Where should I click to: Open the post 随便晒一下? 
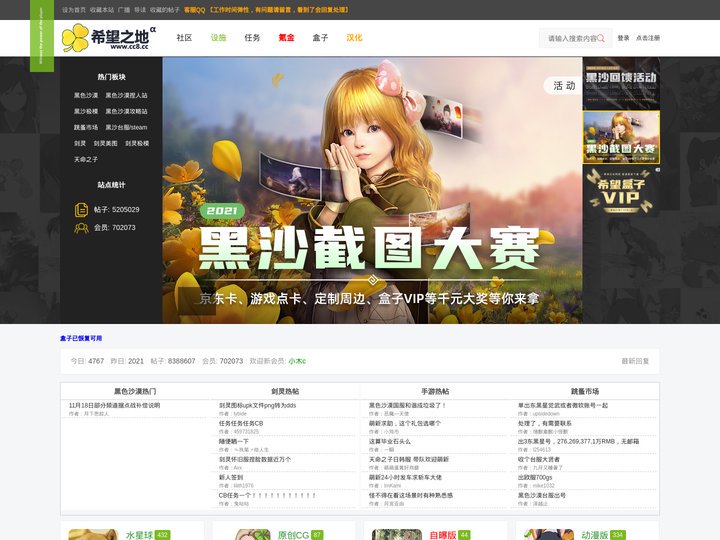coord(234,441)
